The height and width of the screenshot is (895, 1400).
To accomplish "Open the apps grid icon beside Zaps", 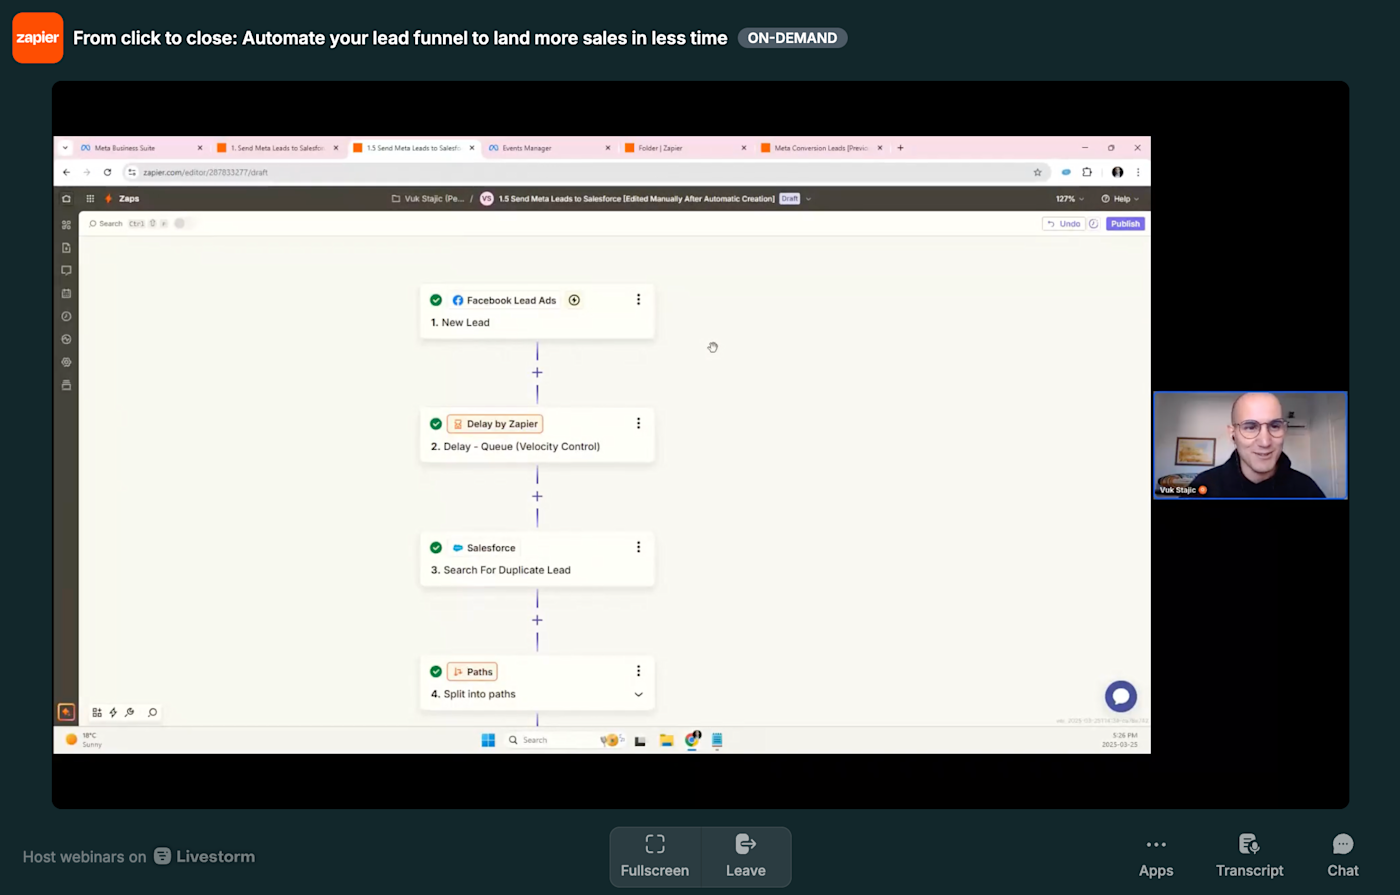I will tap(90, 199).
